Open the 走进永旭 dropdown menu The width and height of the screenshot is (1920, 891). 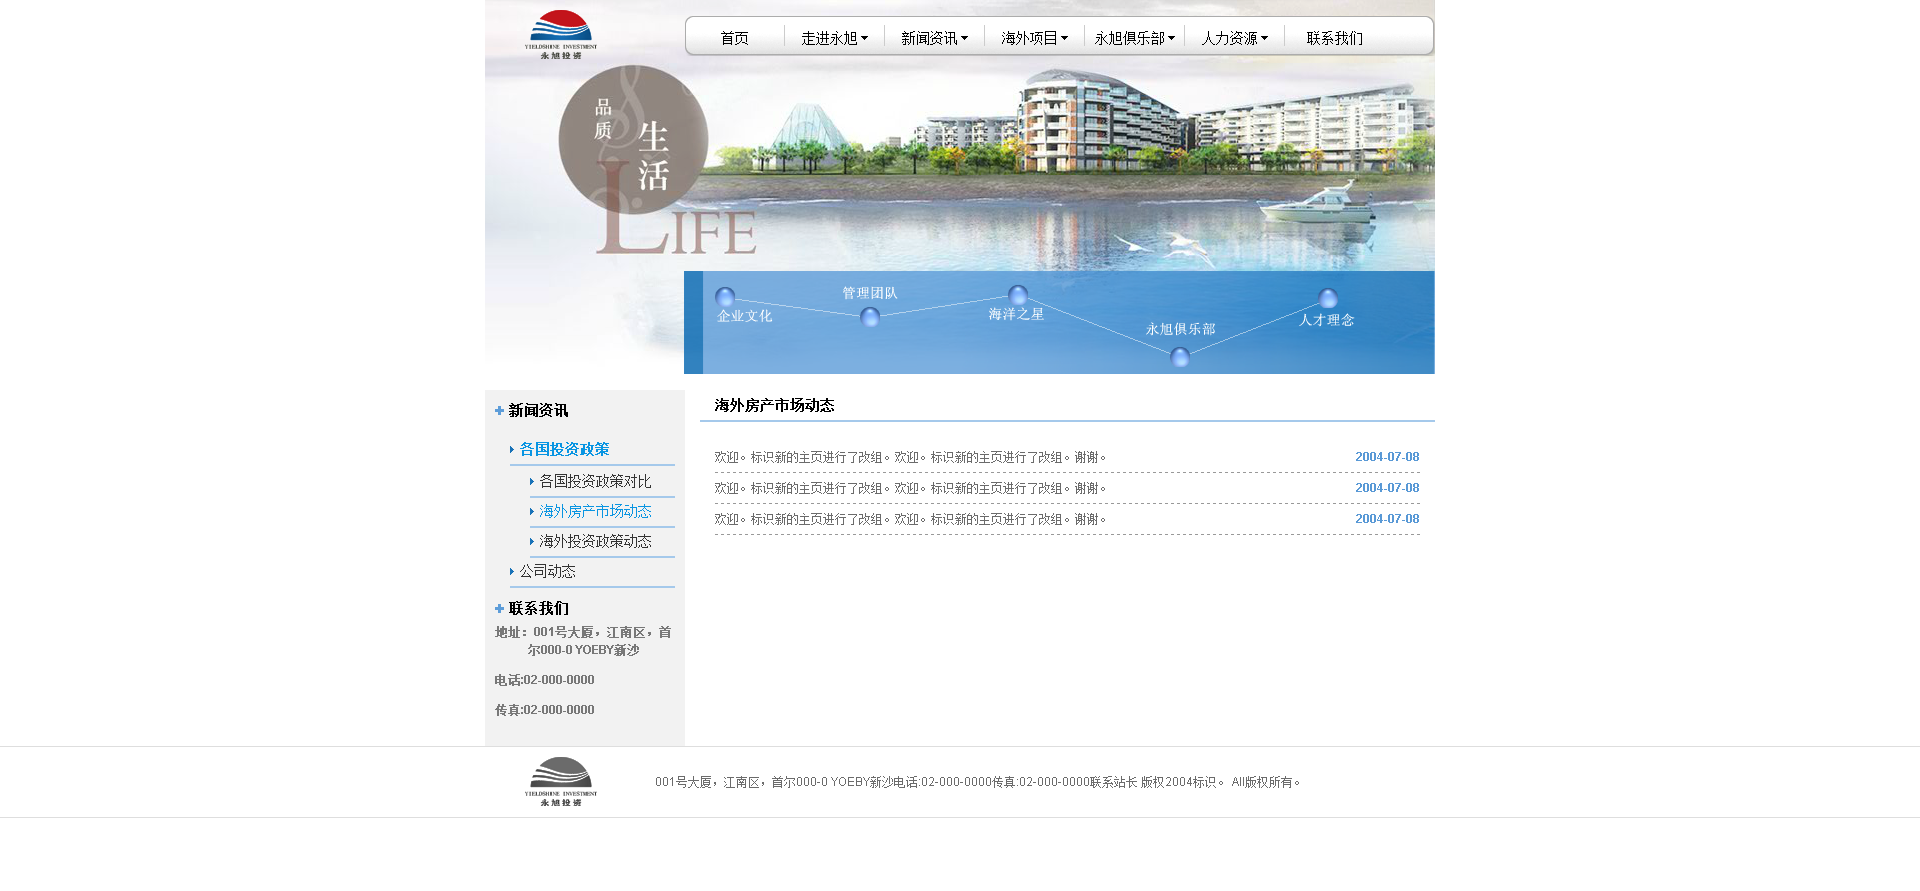[x=834, y=38]
